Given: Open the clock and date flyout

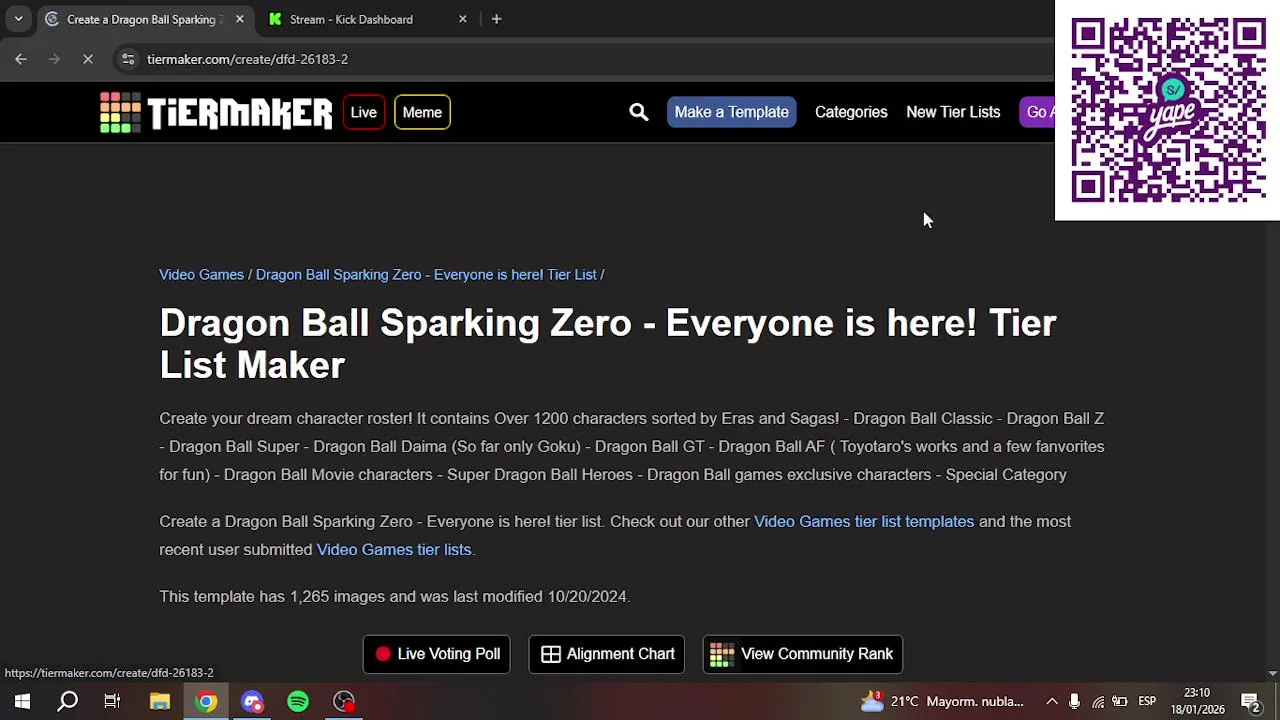Looking at the screenshot, I should (1197, 701).
